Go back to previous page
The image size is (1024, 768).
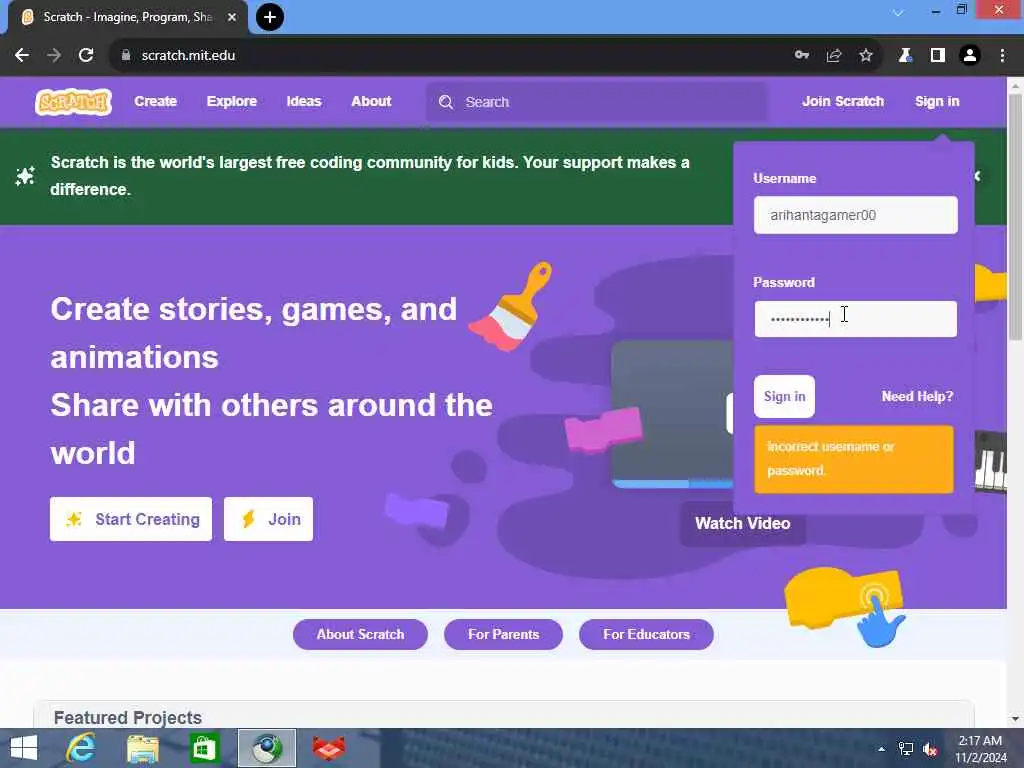click(x=22, y=56)
